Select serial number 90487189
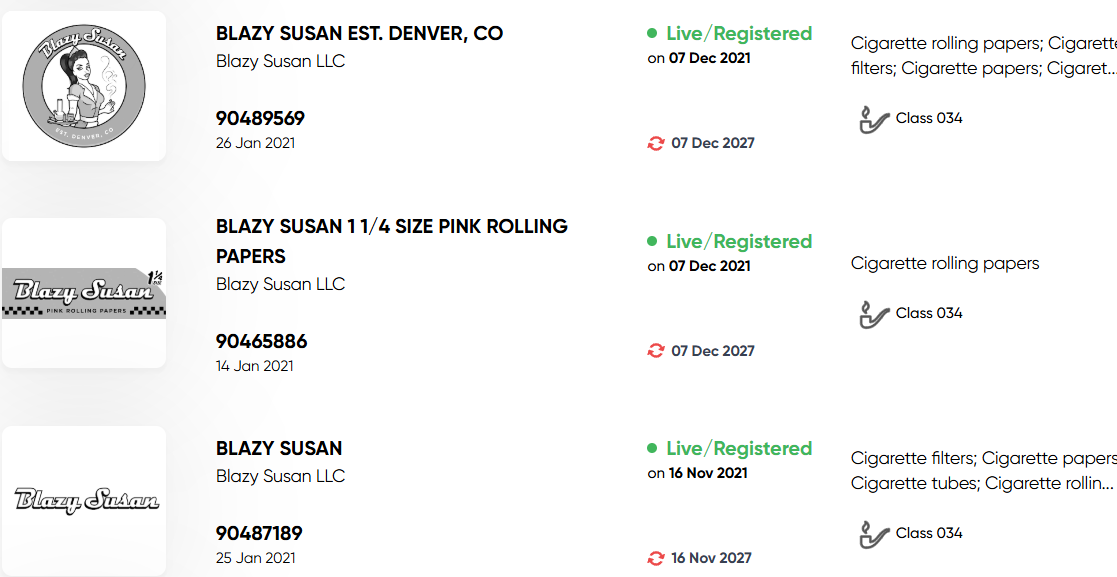Image resolution: width=1117 pixels, height=577 pixels. (259, 533)
